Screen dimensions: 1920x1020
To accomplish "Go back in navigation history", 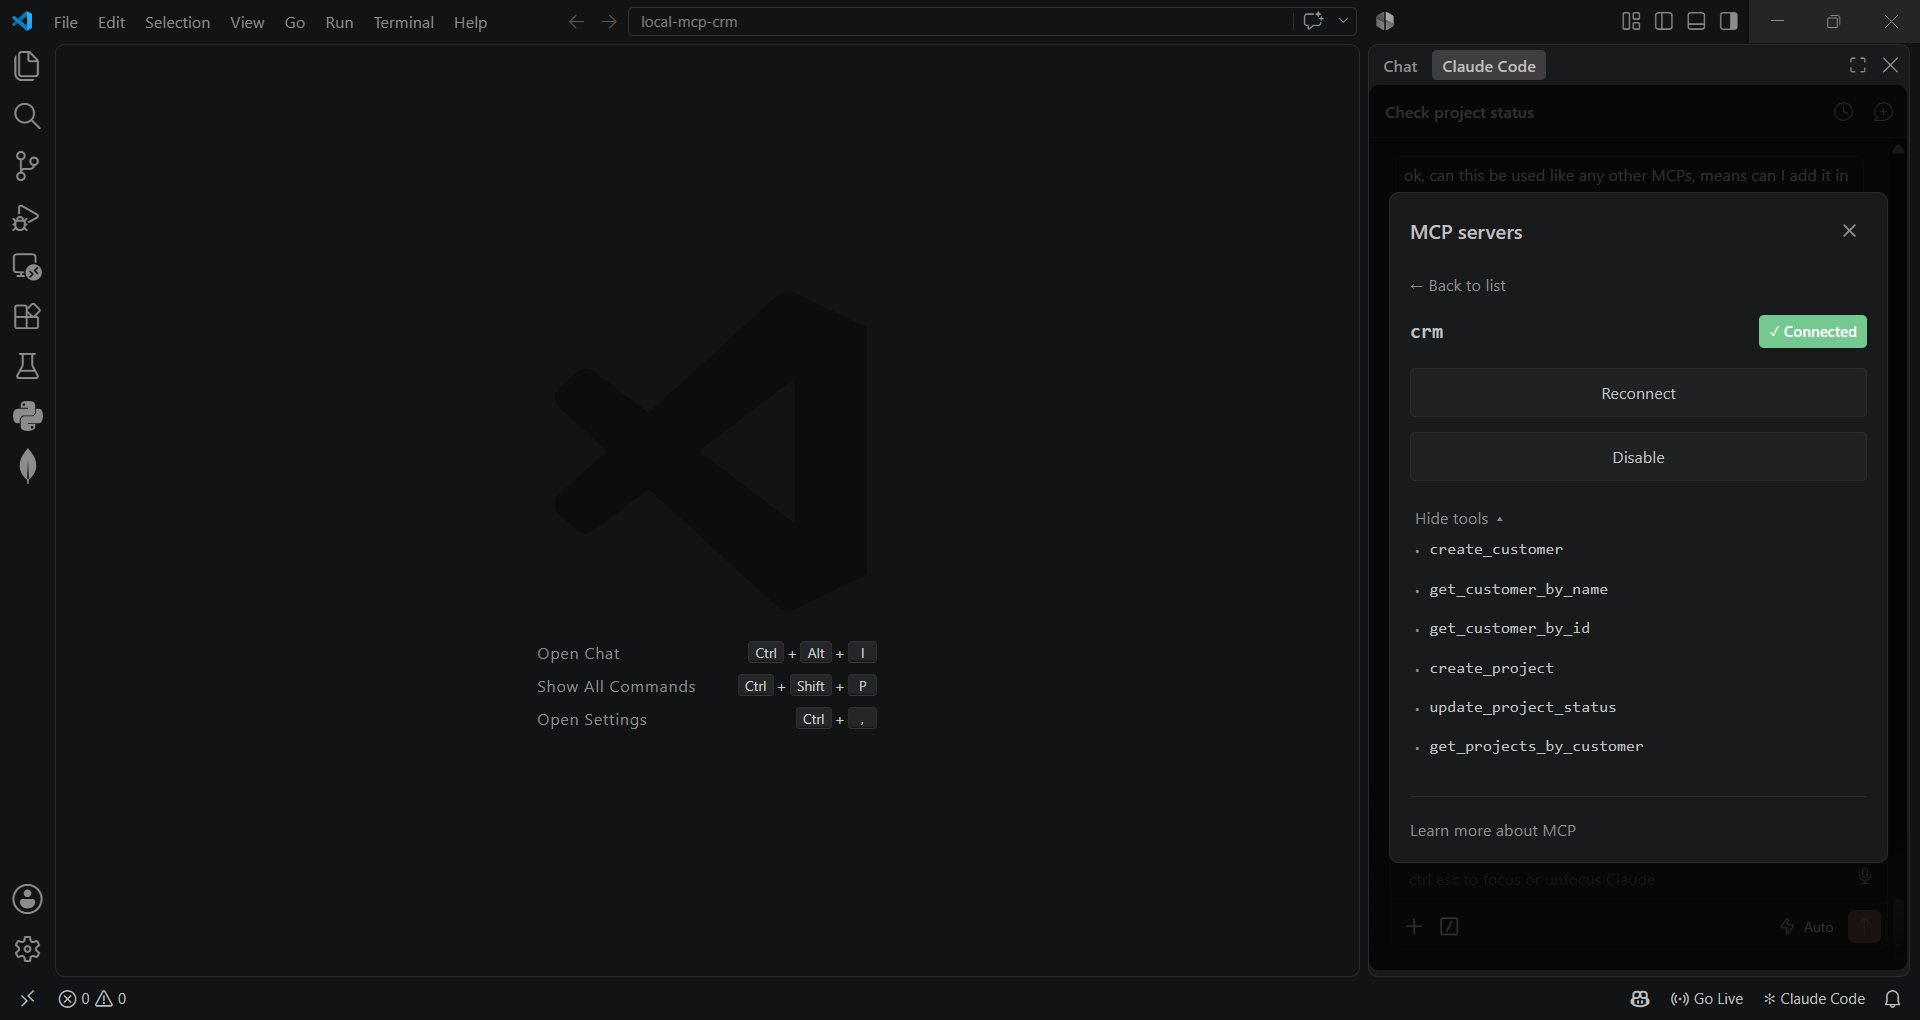I will click(x=576, y=21).
